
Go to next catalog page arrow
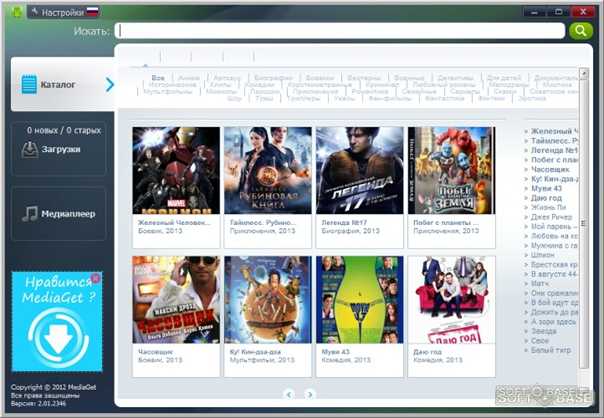coord(309,394)
